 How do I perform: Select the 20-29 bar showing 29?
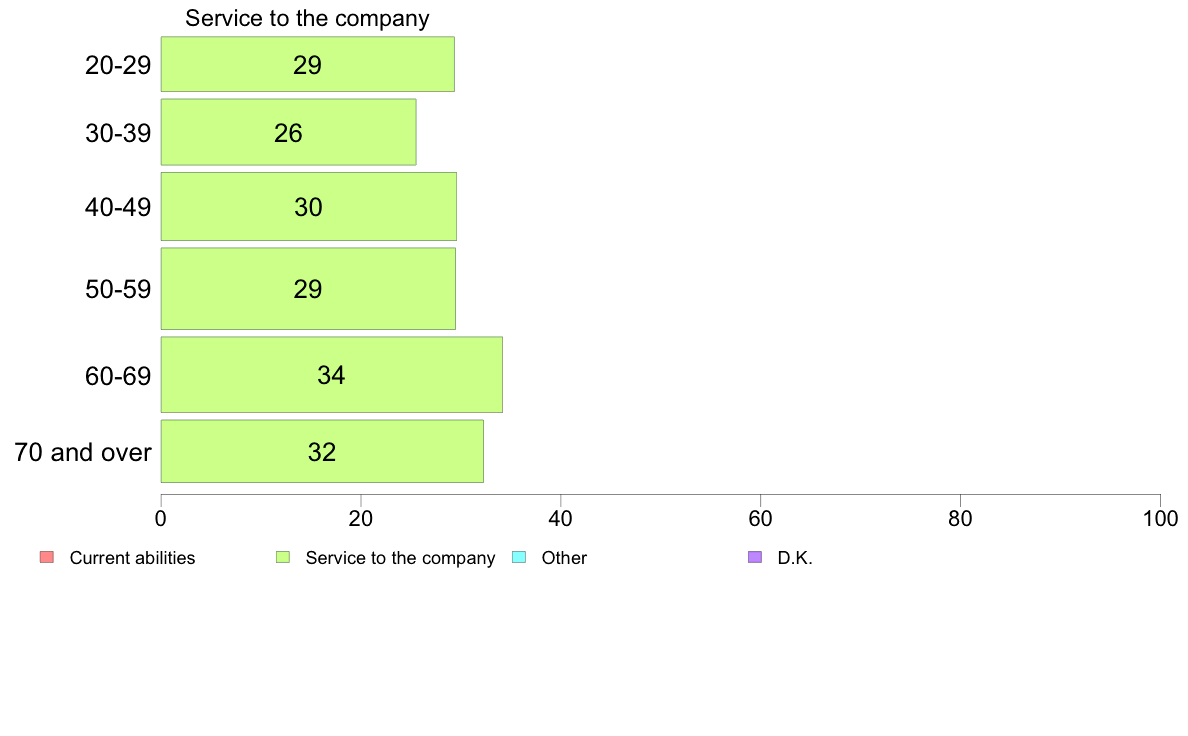(308, 64)
